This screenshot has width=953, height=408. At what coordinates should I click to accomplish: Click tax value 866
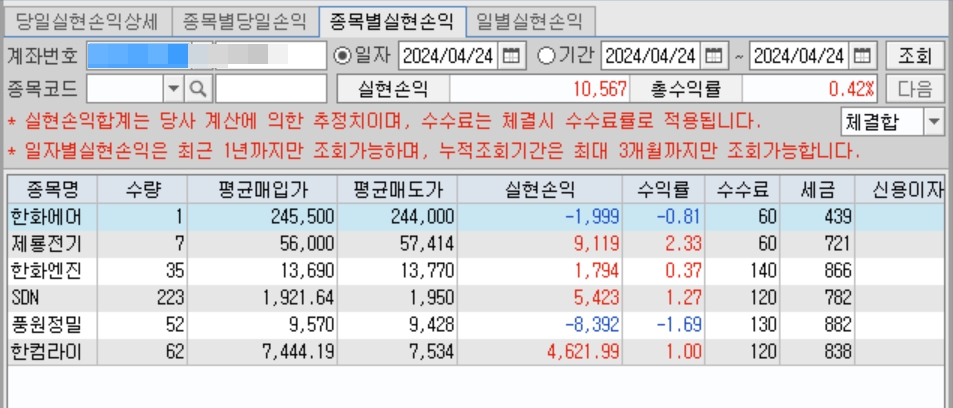[x=837, y=271]
